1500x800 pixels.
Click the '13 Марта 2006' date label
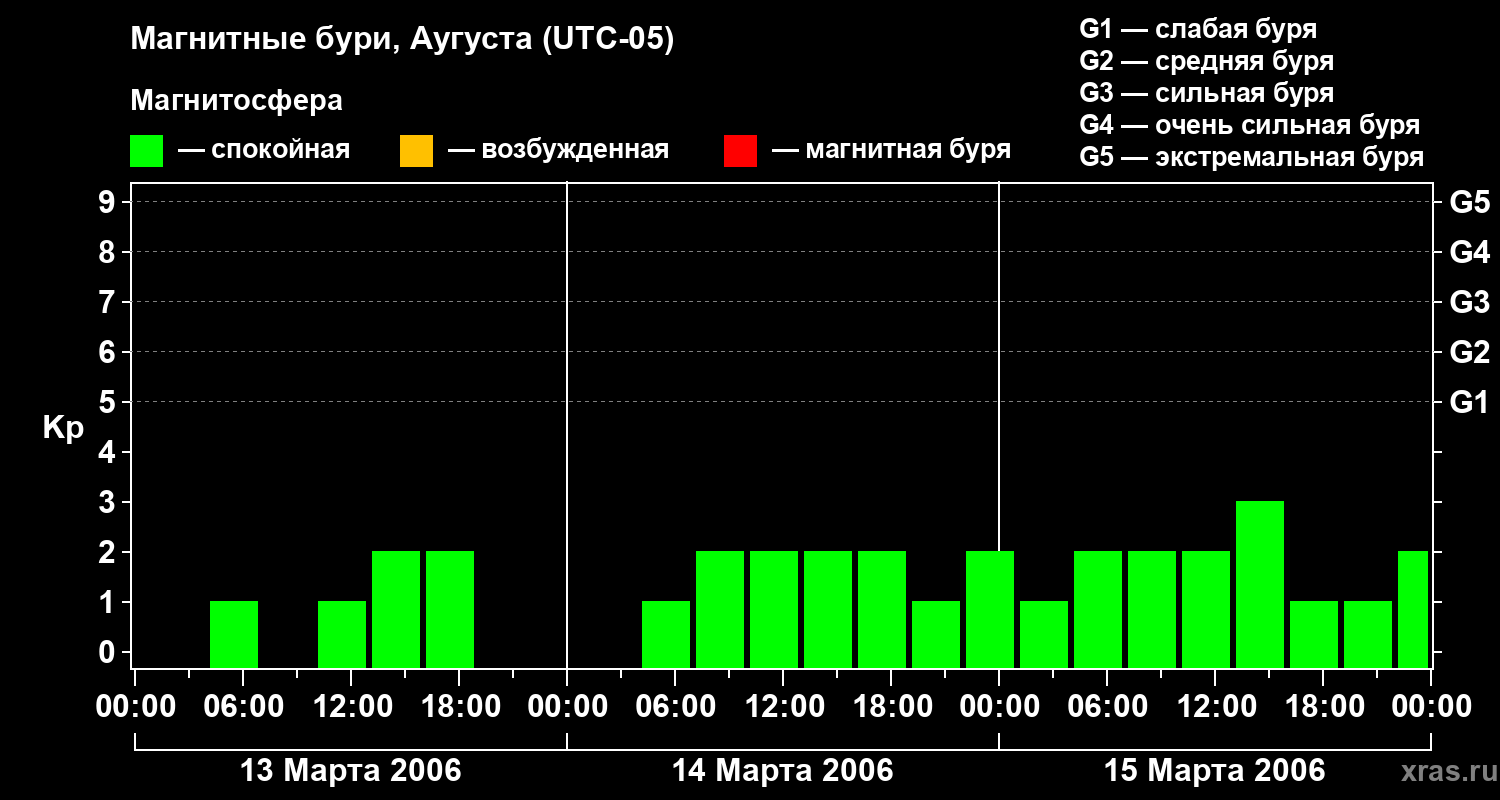tap(351, 771)
